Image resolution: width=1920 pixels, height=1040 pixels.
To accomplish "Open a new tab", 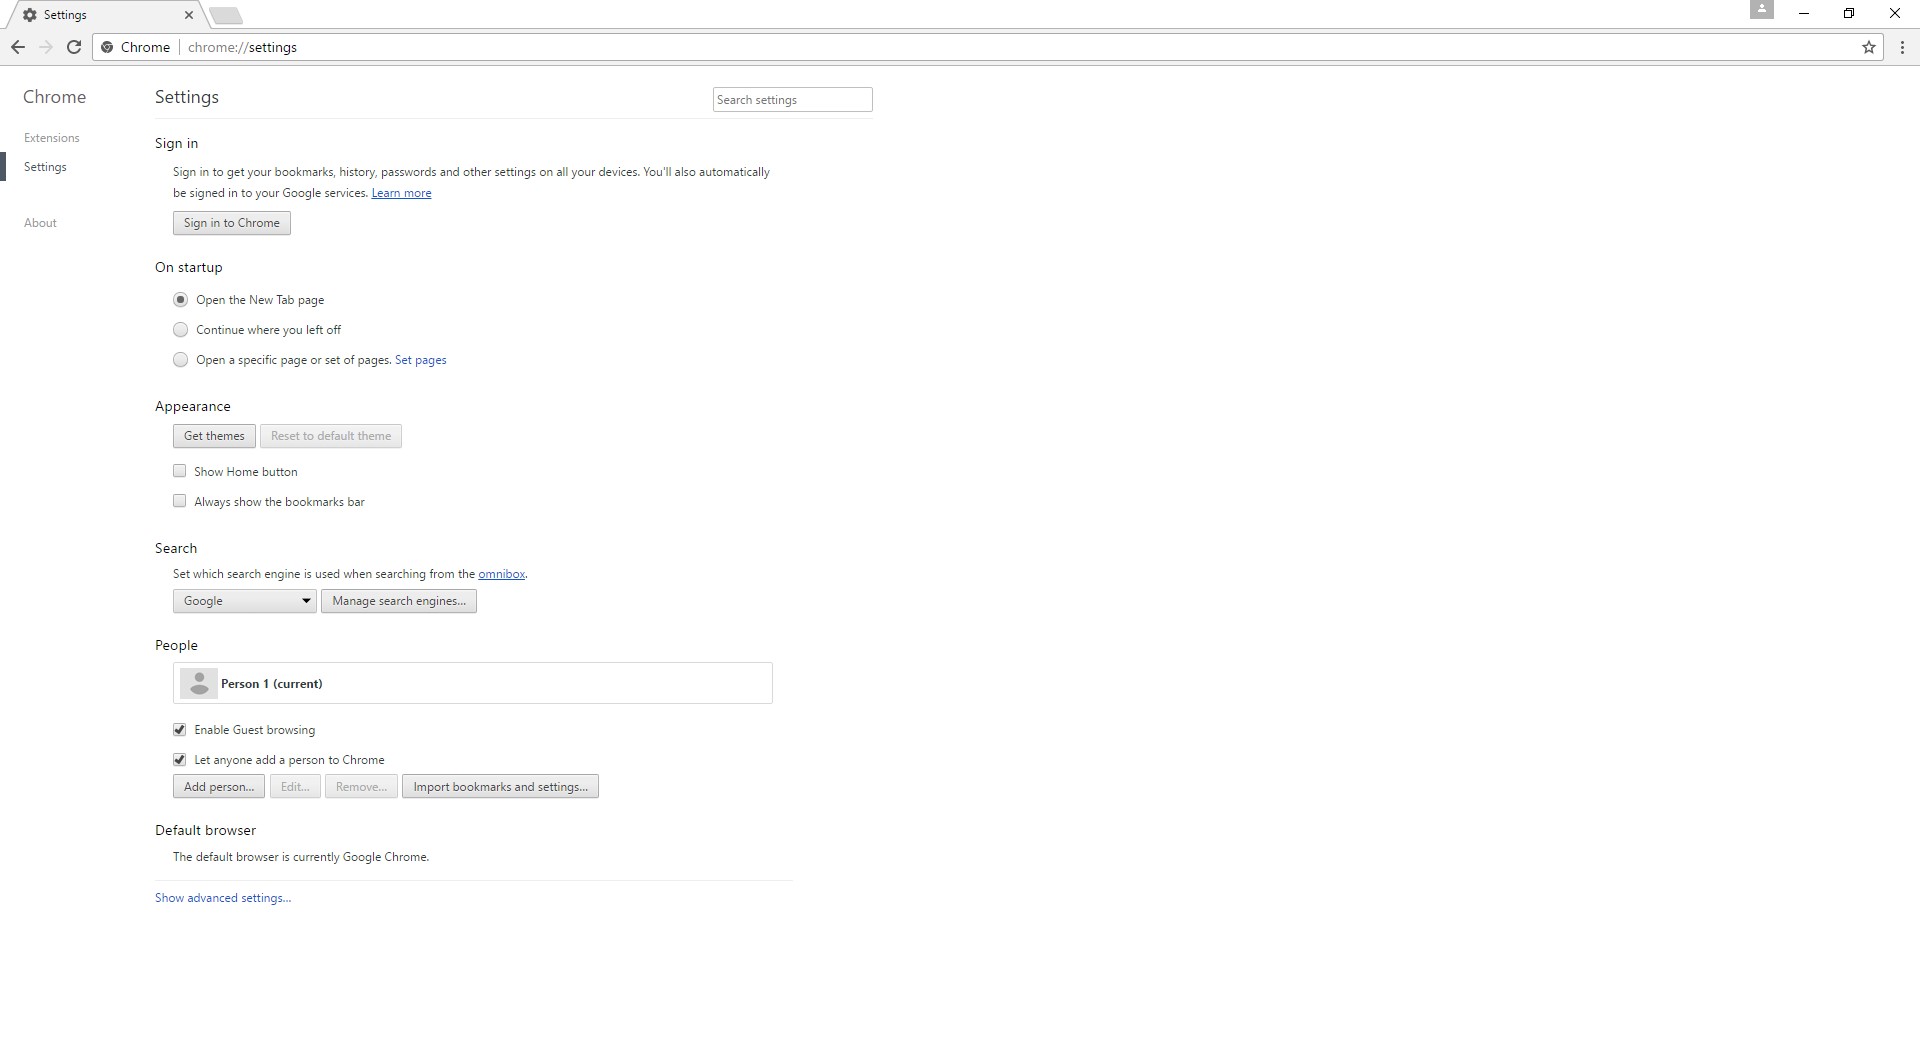I will pos(226,15).
